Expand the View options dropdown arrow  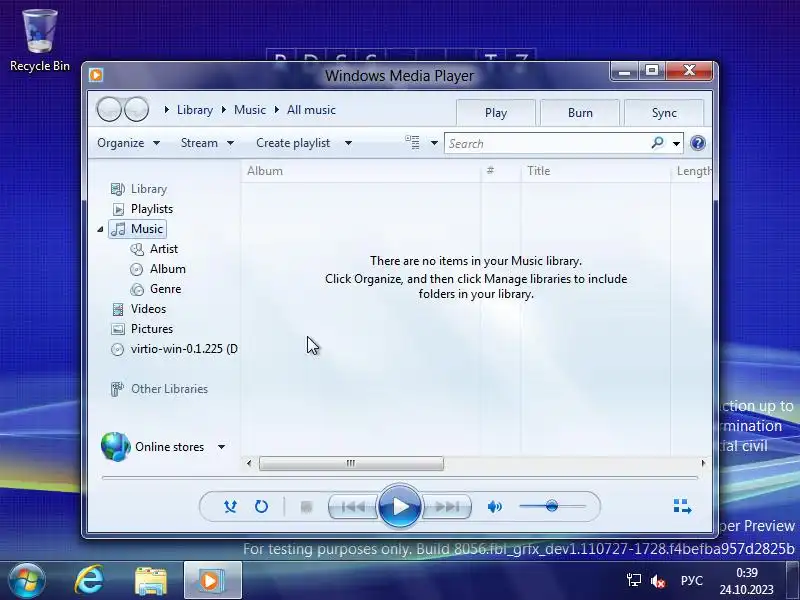(434, 143)
